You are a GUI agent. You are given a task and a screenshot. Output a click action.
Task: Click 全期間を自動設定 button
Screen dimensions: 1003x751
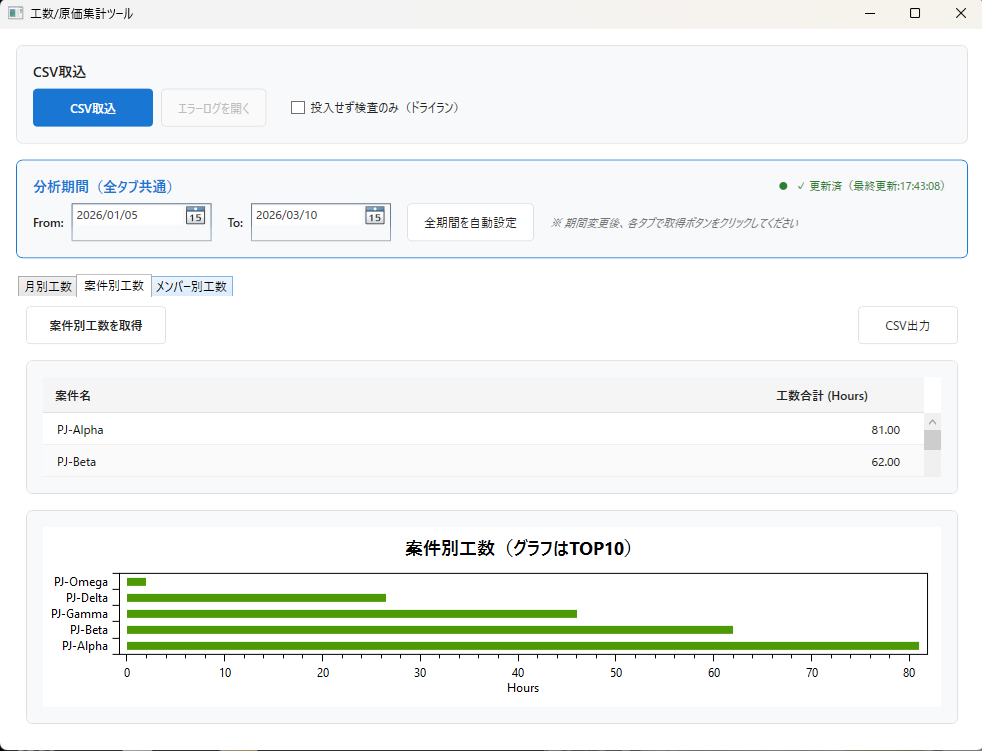pyautogui.click(x=470, y=223)
